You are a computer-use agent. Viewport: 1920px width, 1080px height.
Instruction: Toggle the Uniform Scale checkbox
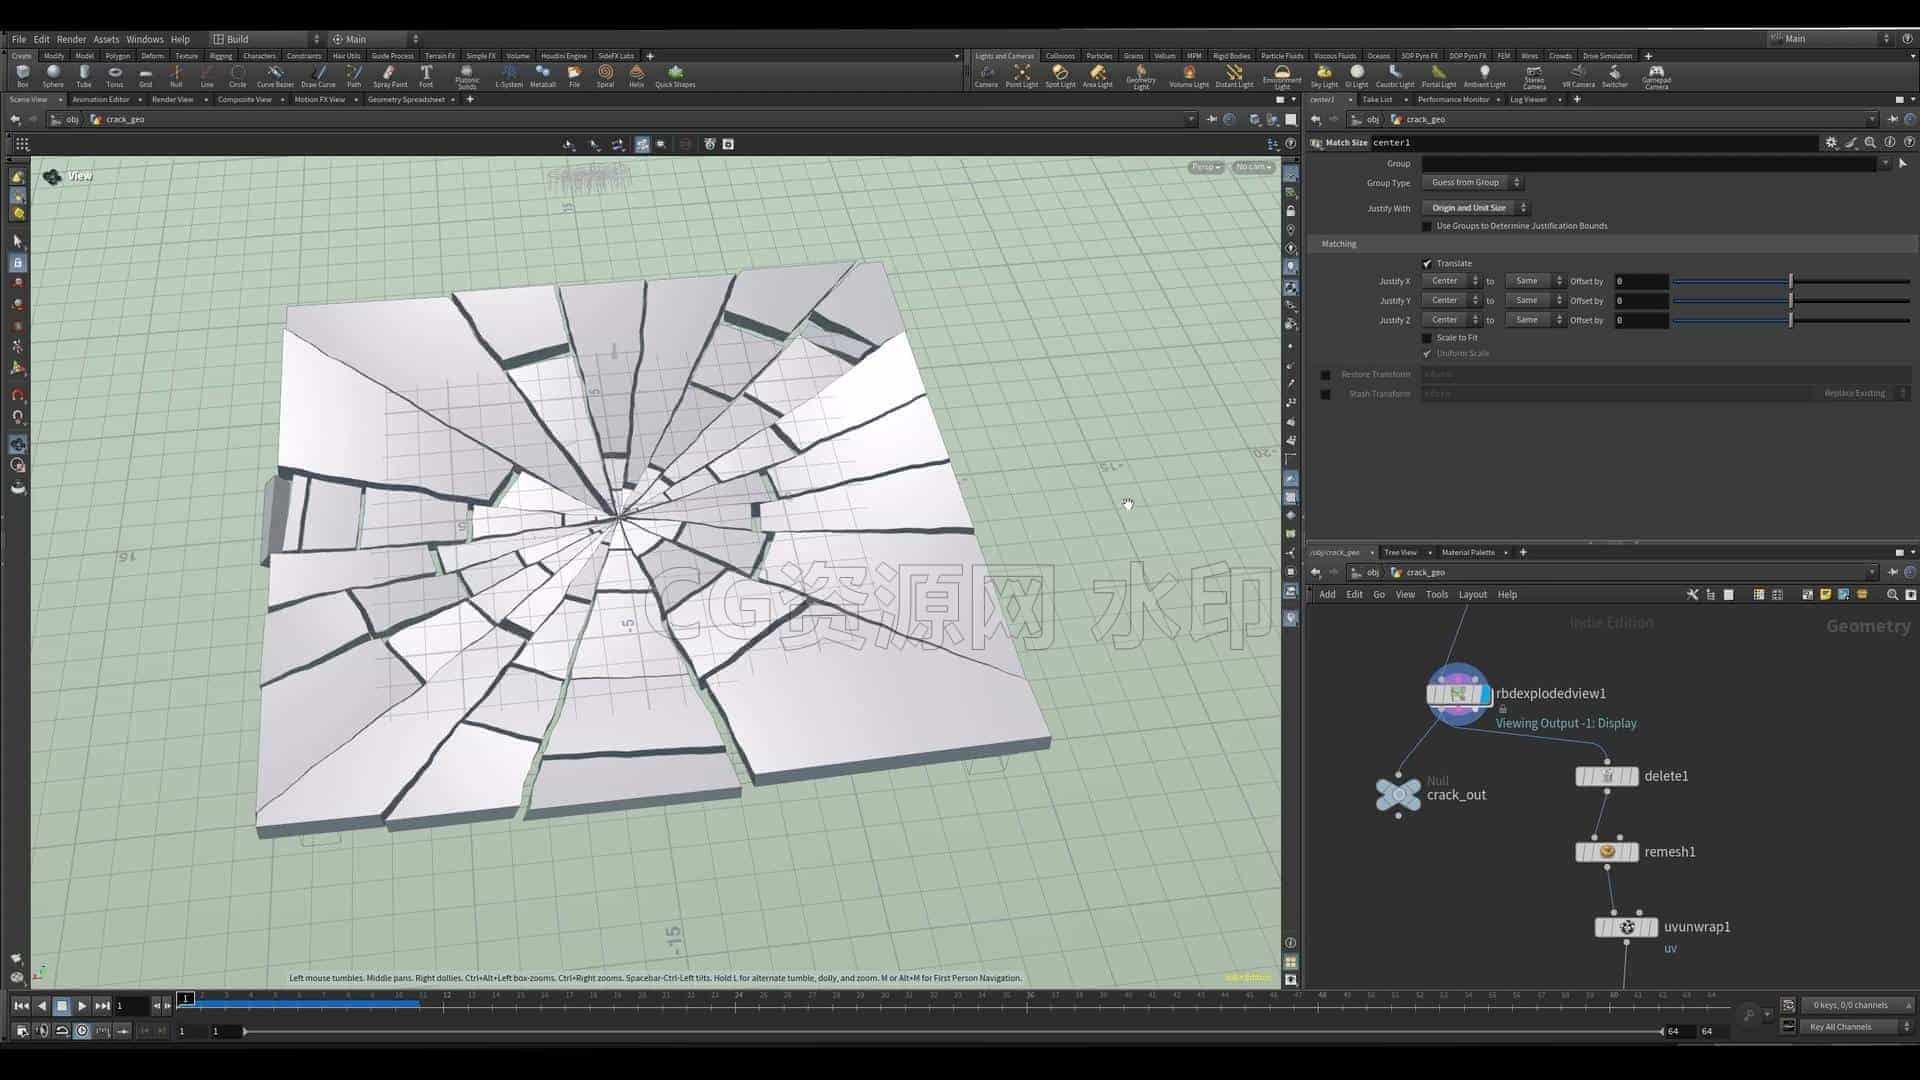click(1427, 354)
